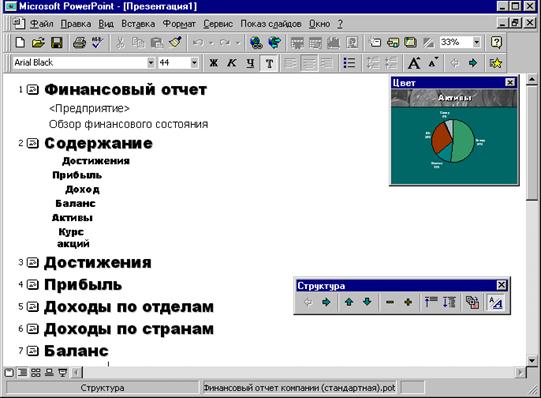Click the Increase Font Size large A icon
The image size is (541, 398).
(x=414, y=63)
